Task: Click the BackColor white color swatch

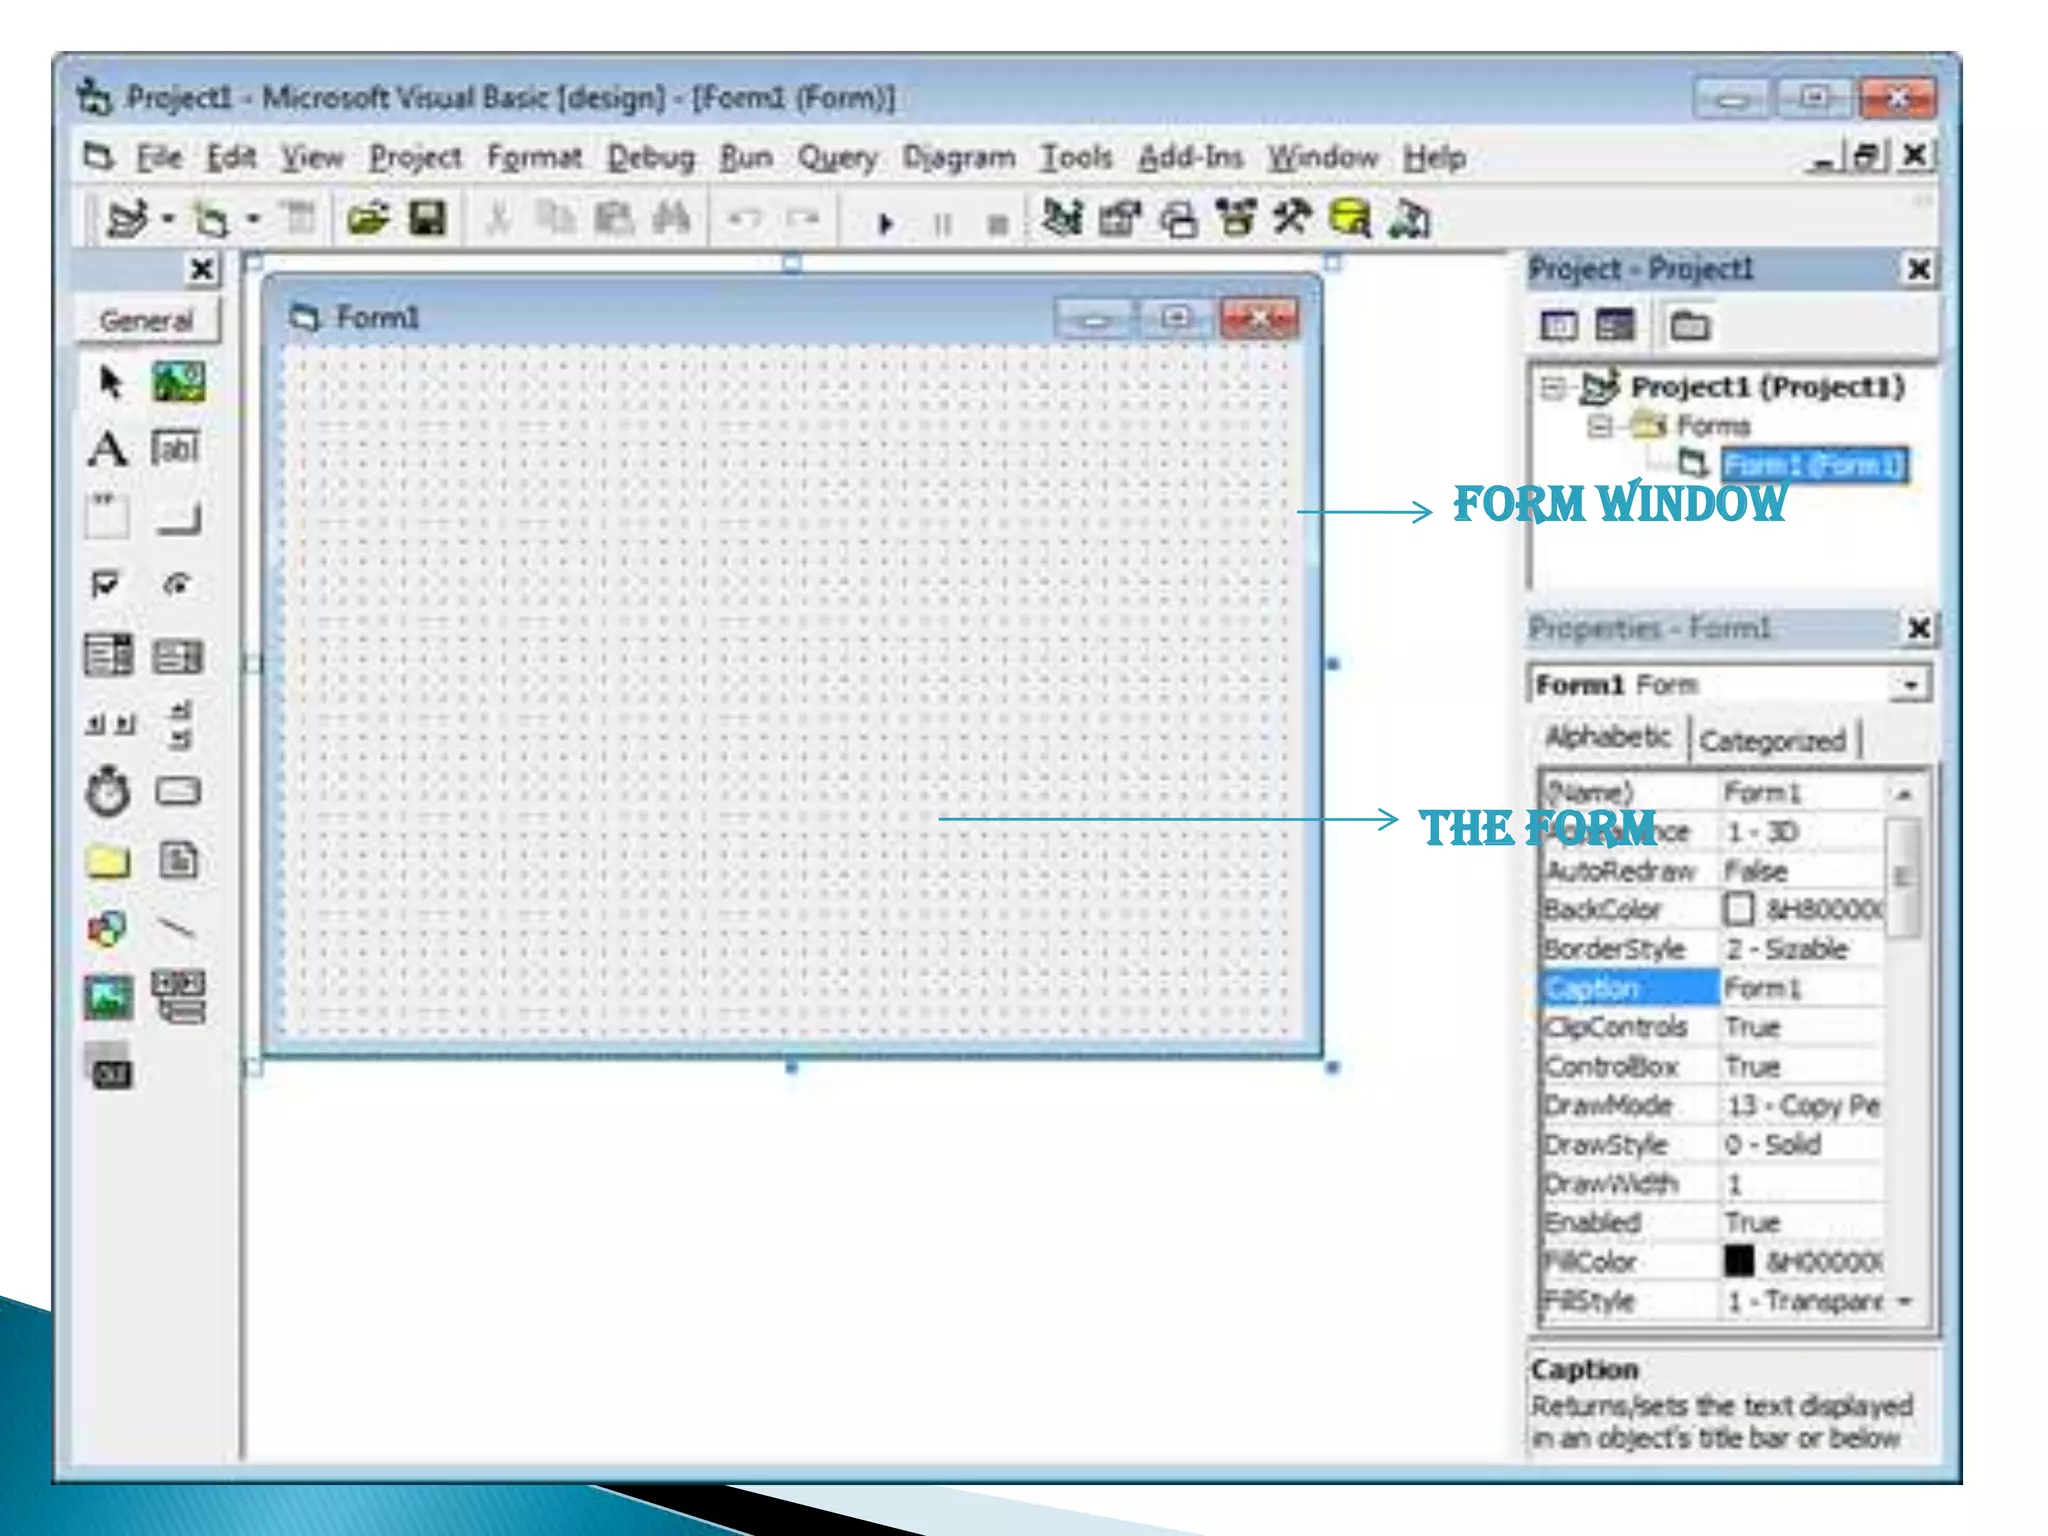Action: (x=1739, y=909)
